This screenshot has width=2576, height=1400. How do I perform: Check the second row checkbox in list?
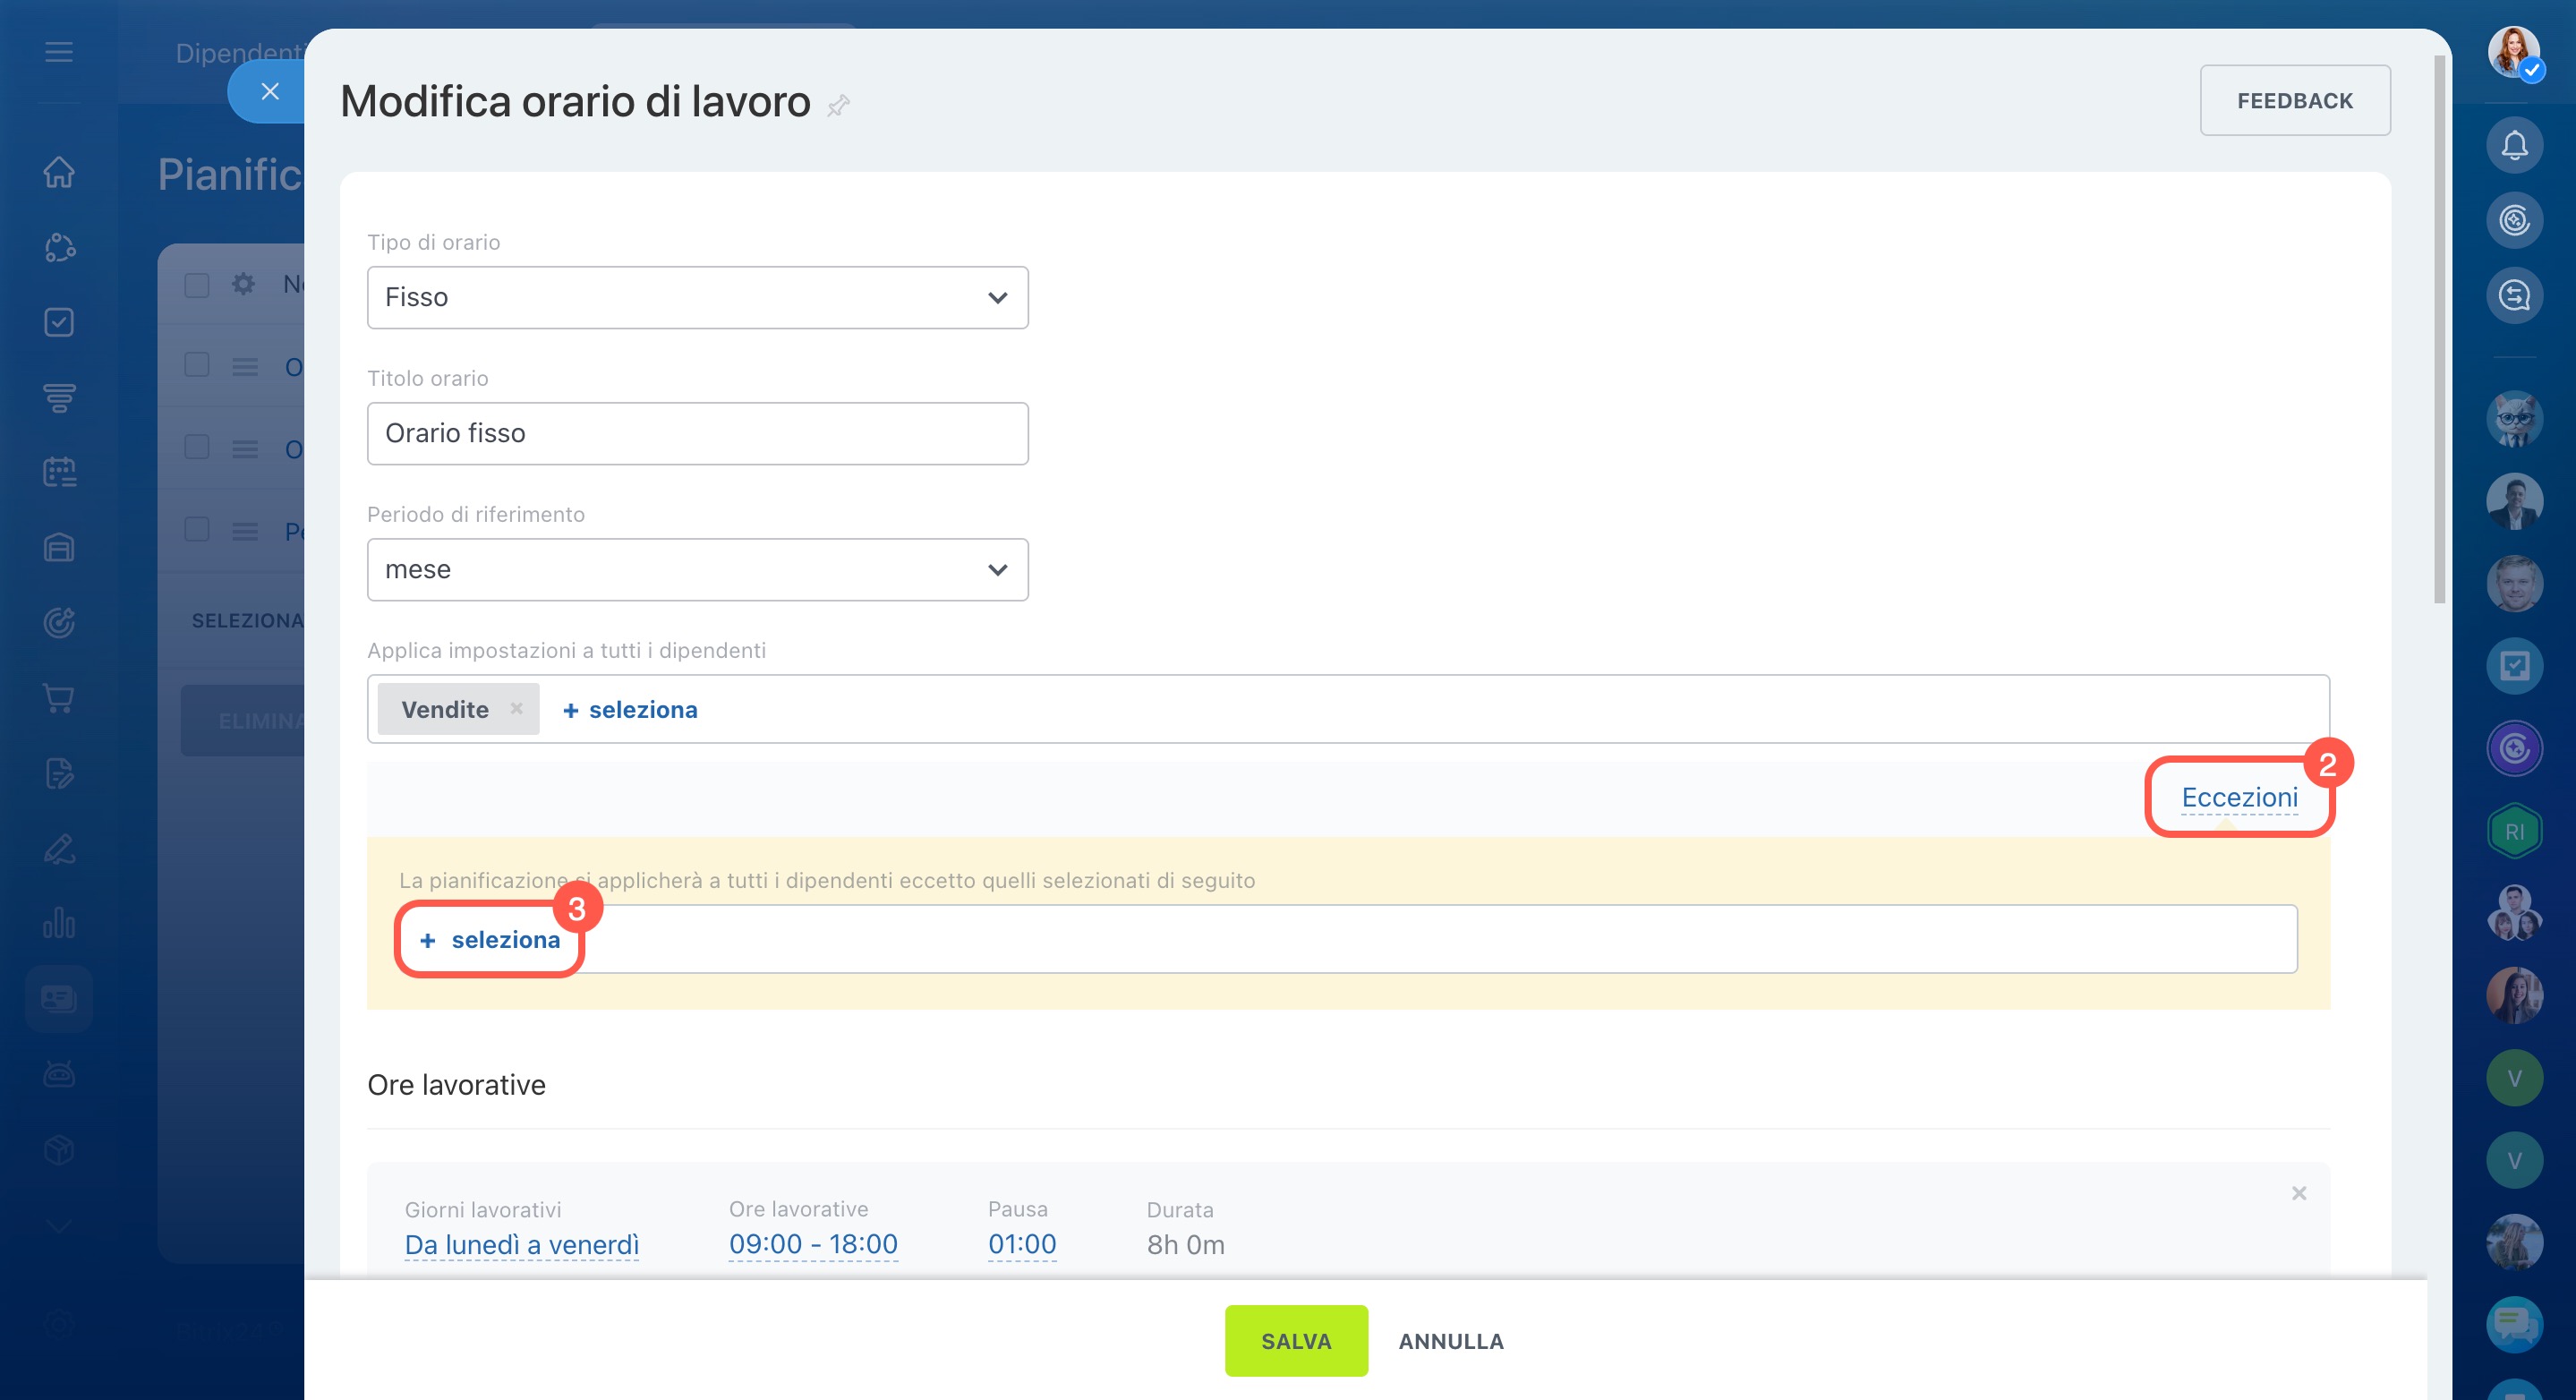coord(197,447)
